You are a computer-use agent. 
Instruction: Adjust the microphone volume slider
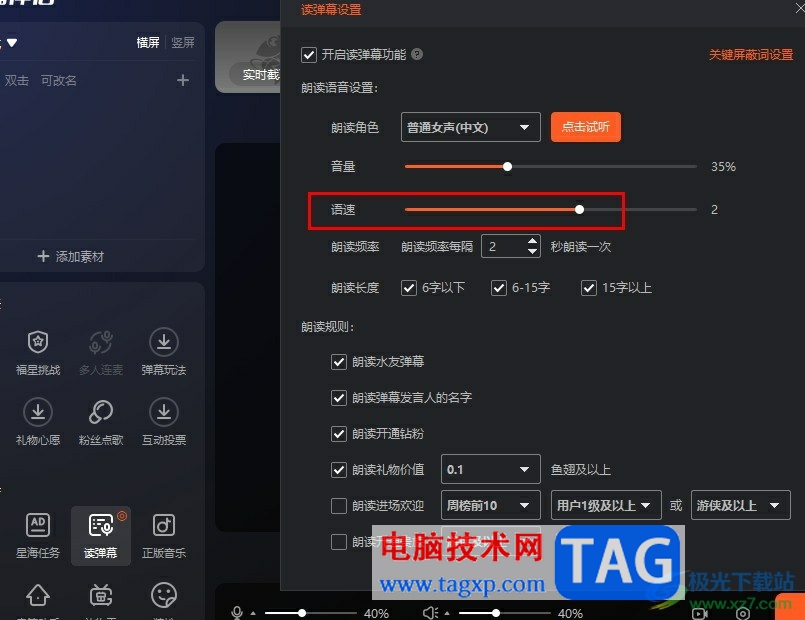click(302, 613)
